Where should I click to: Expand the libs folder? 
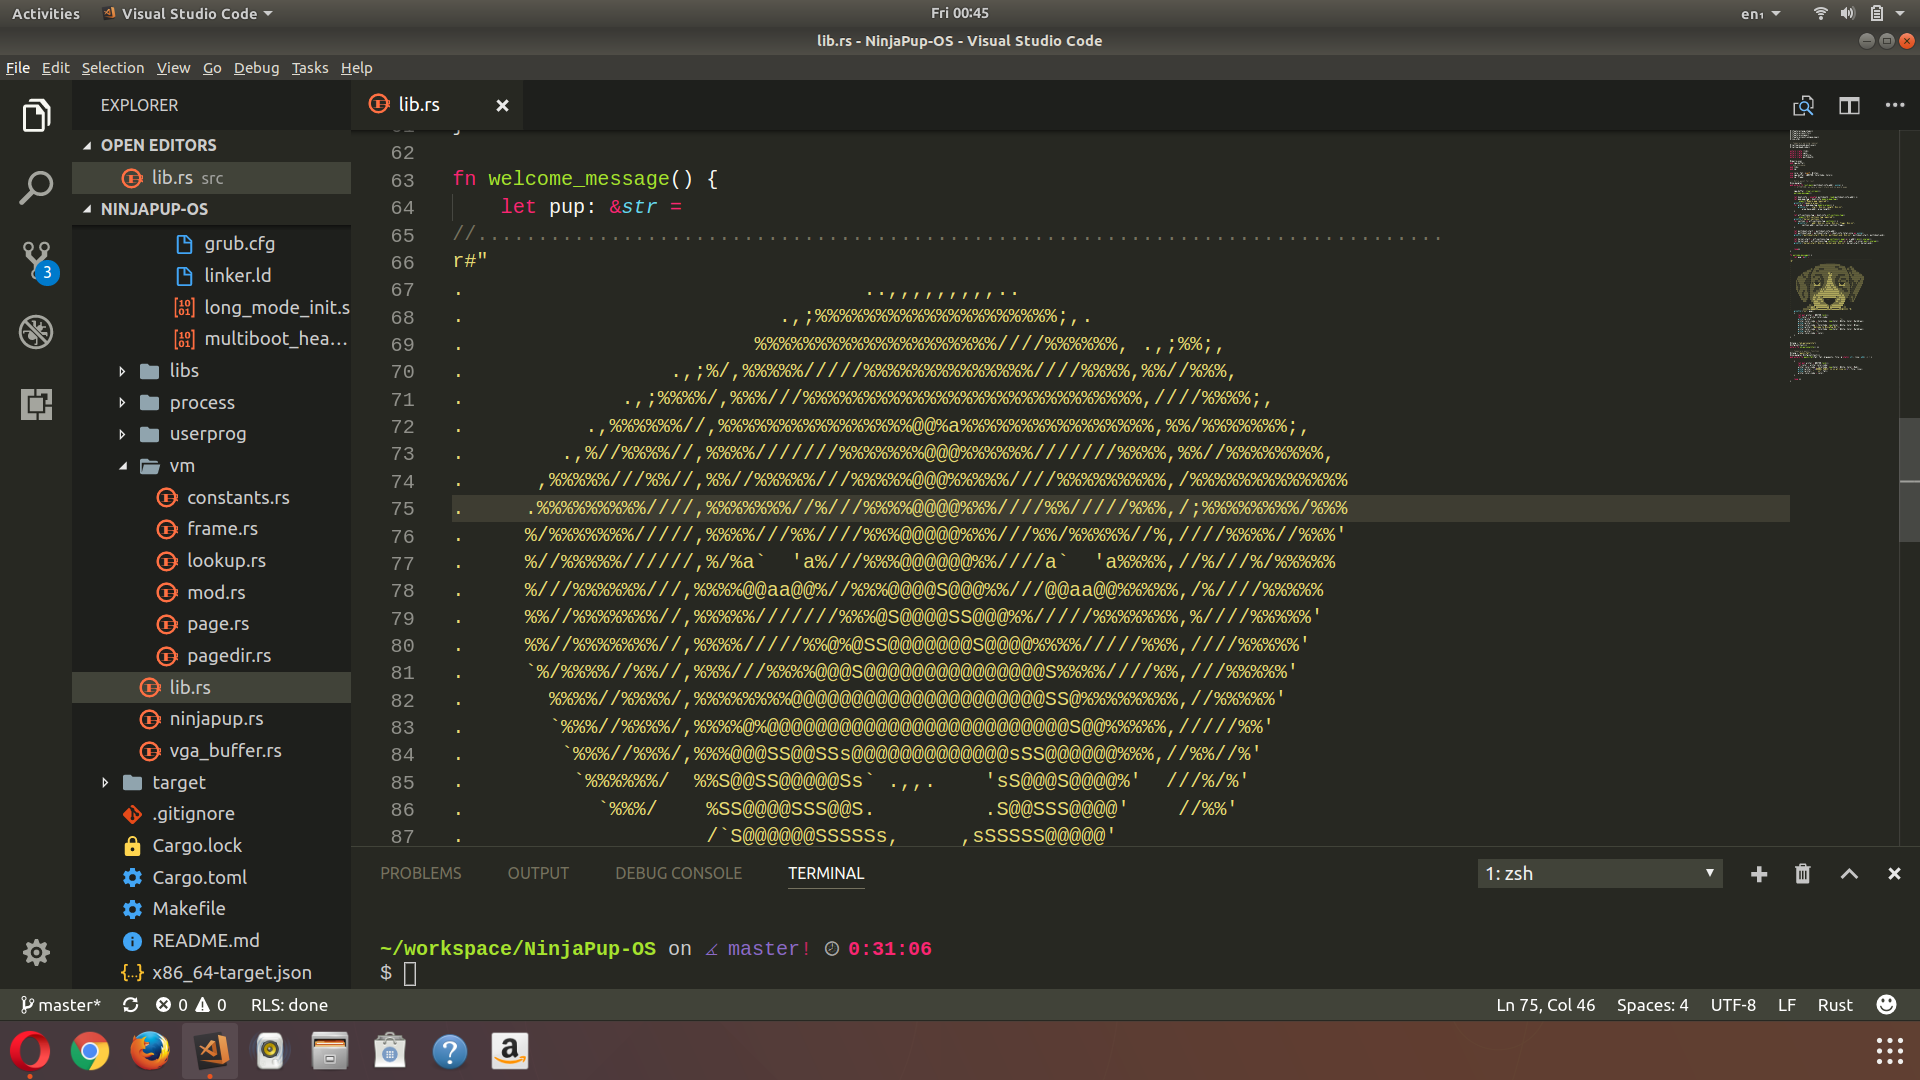click(x=183, y=371)
